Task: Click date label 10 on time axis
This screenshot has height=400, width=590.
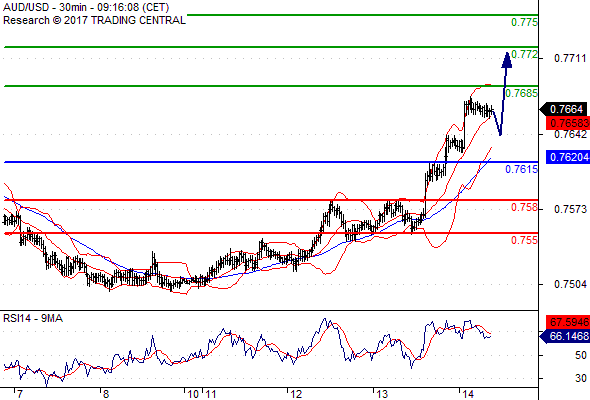Action: click(193, 394)
